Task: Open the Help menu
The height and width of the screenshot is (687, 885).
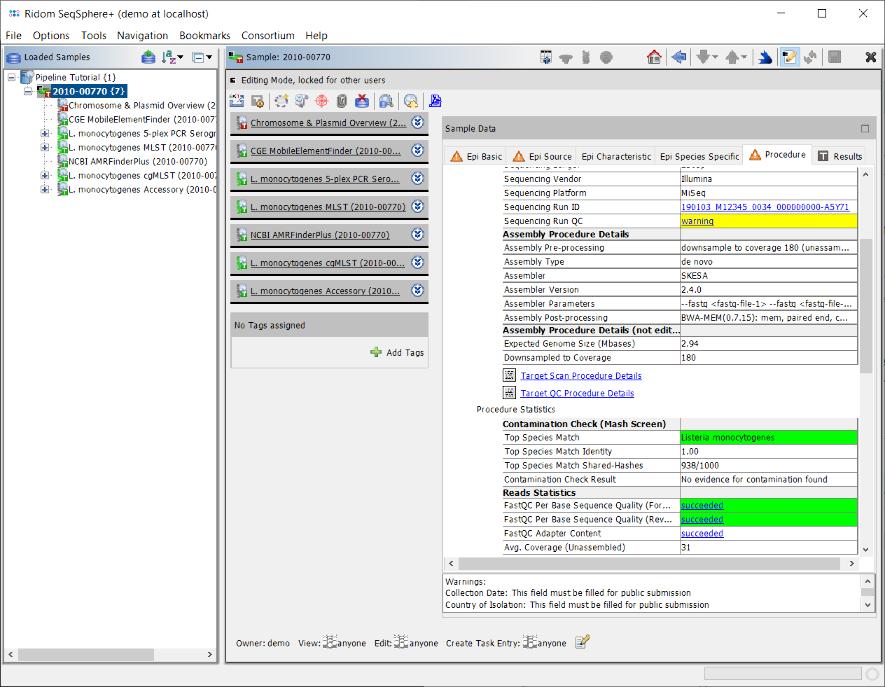Action: (x=316, y=36)
